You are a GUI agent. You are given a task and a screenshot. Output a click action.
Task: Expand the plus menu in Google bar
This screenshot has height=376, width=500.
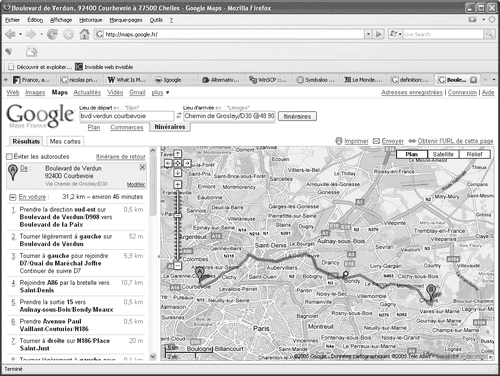[x=160, y=93]
